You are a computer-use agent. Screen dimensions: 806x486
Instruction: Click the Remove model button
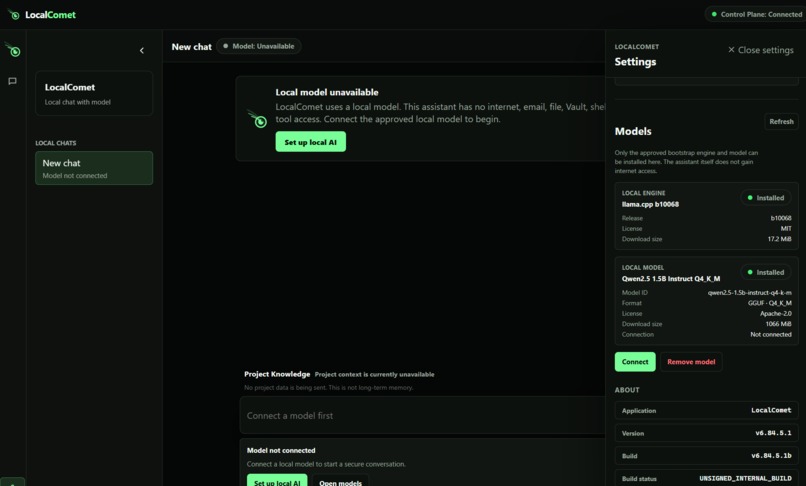point(691,362)
